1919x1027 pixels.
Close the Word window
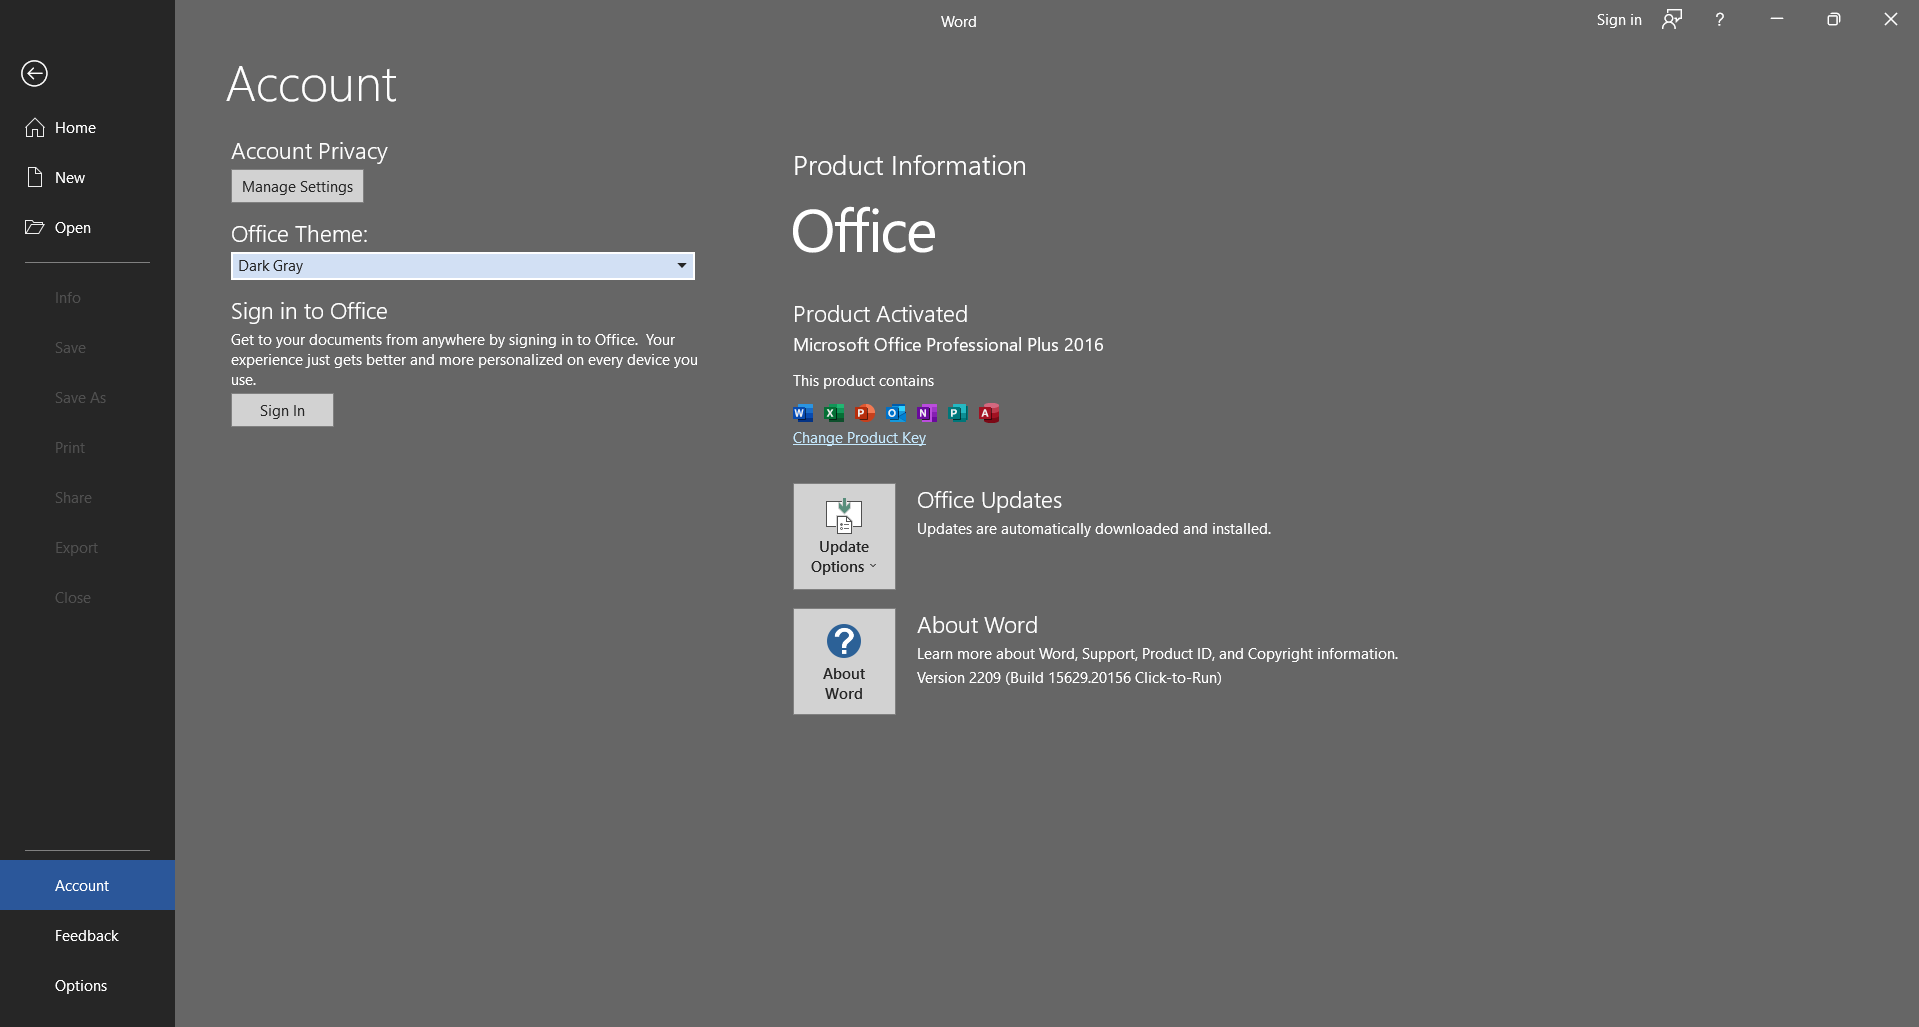click(1891, 19)
